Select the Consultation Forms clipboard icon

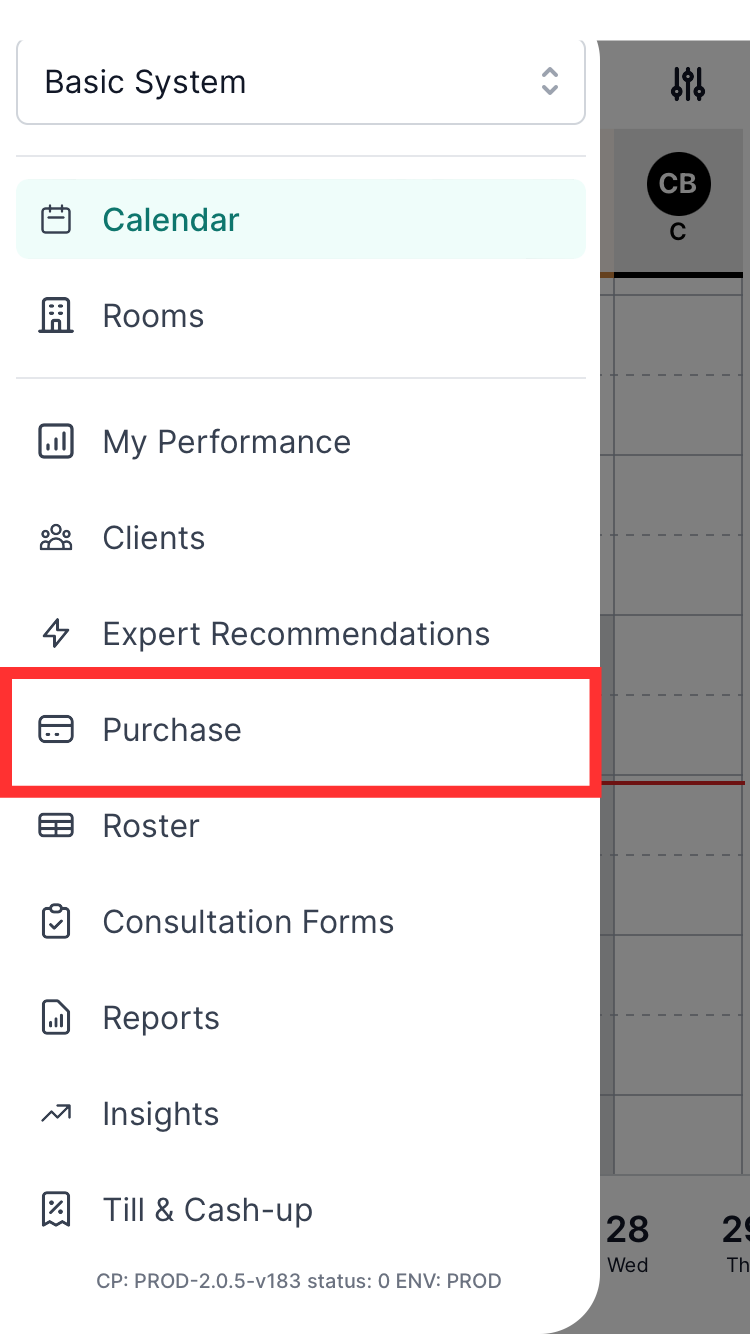point(56,922)
